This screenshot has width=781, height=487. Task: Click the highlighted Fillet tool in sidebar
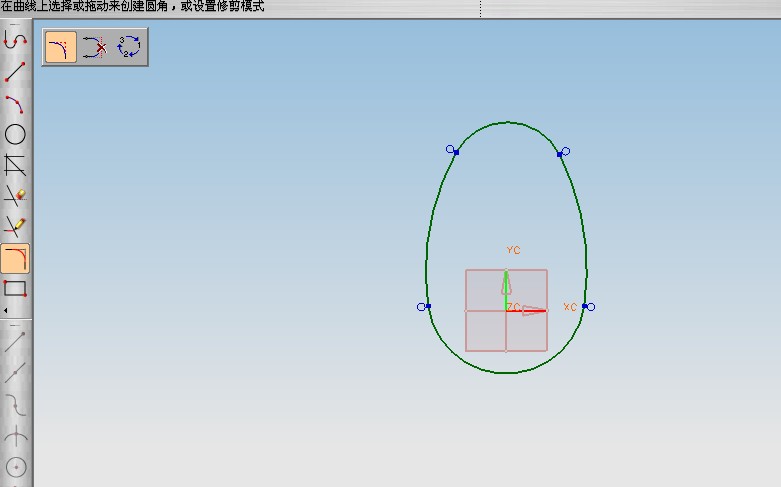coord(15,258)
